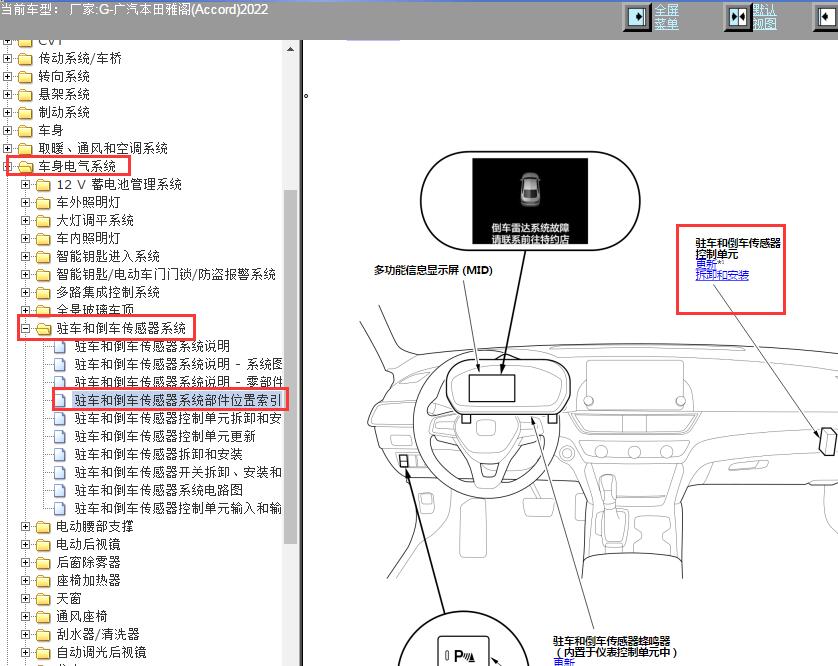The image size is (838, 666).
Task: Select the 通风座椅 folder icon
Action: [x=43, y=617]
